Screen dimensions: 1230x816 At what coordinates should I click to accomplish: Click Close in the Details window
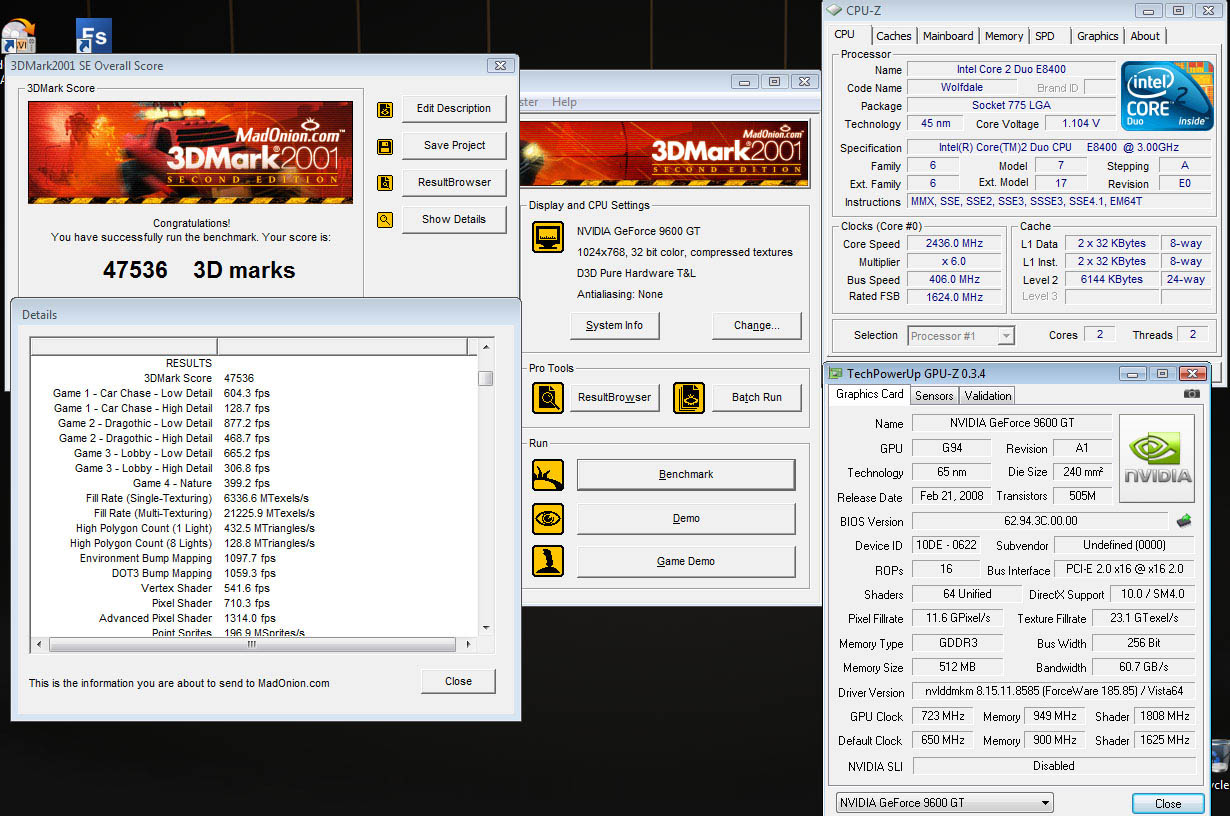tap(458, 682)
